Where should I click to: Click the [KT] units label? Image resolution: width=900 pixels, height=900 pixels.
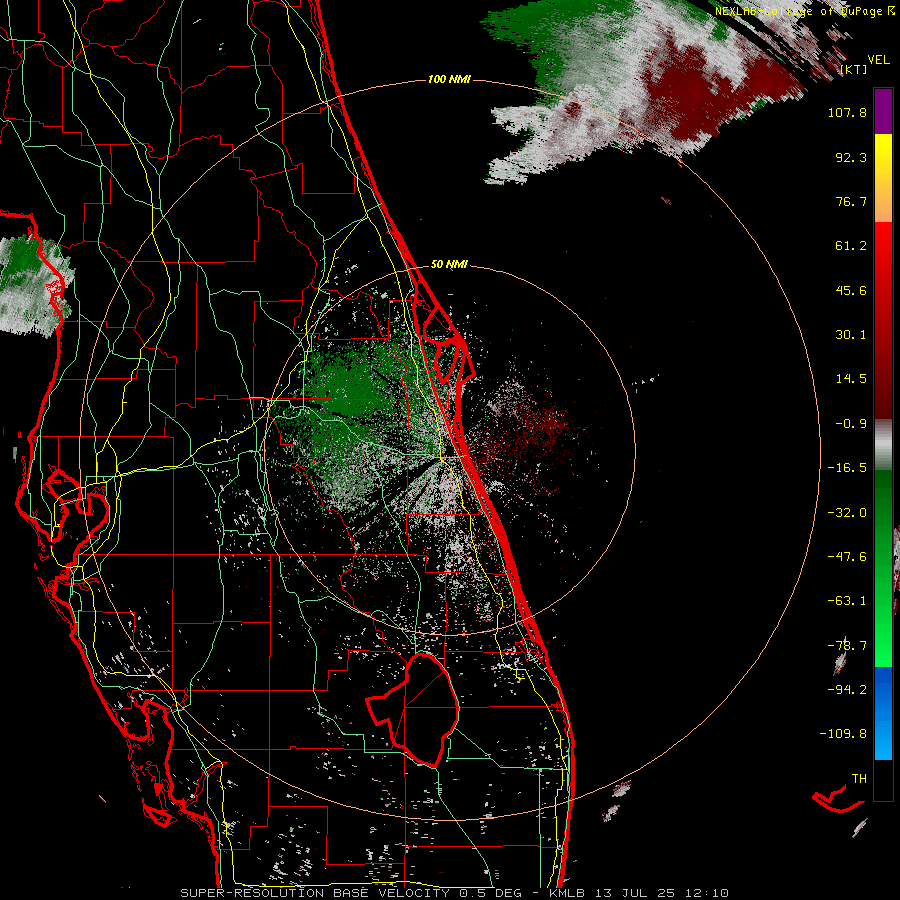tap(853, 69)
